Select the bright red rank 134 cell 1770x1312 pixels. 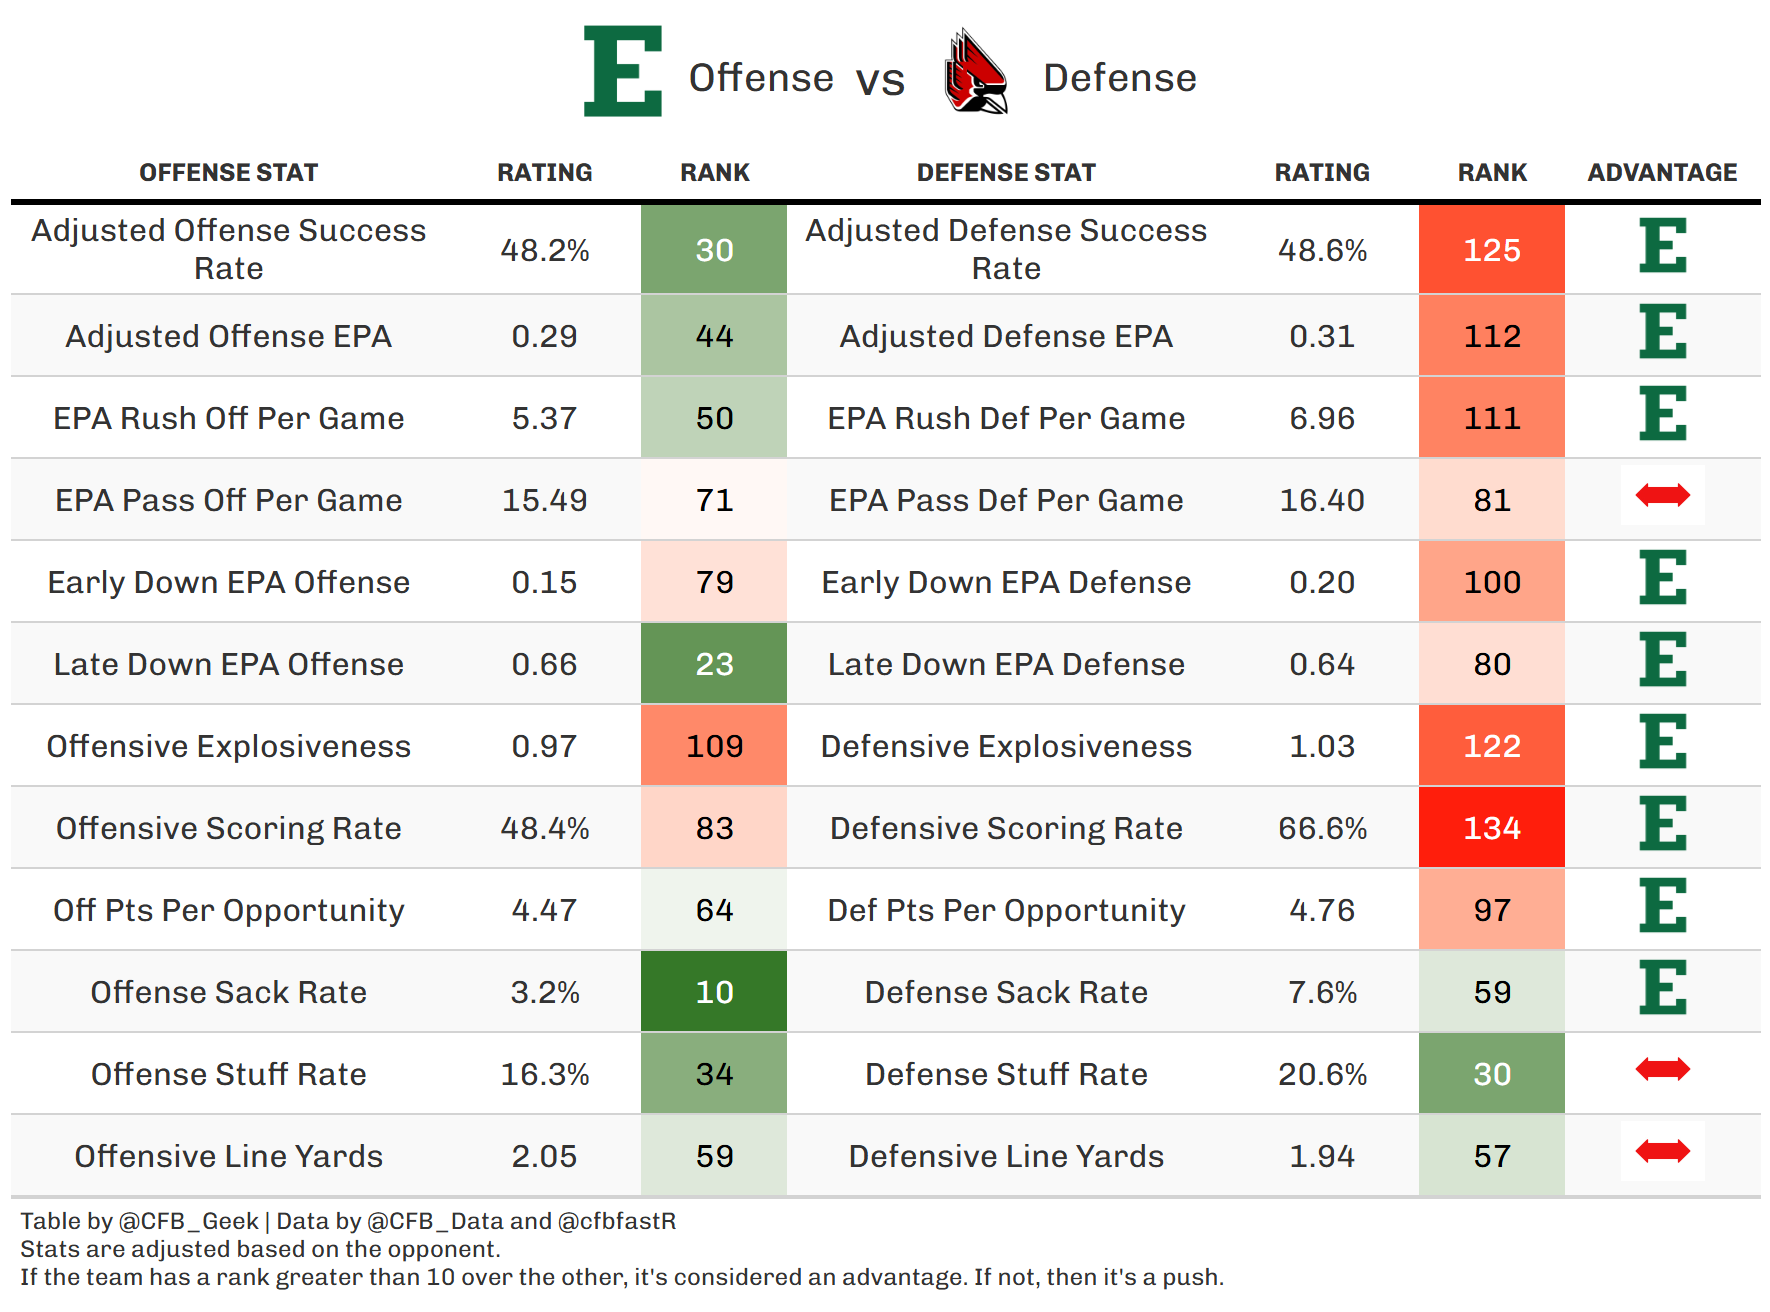(1491, 828)
